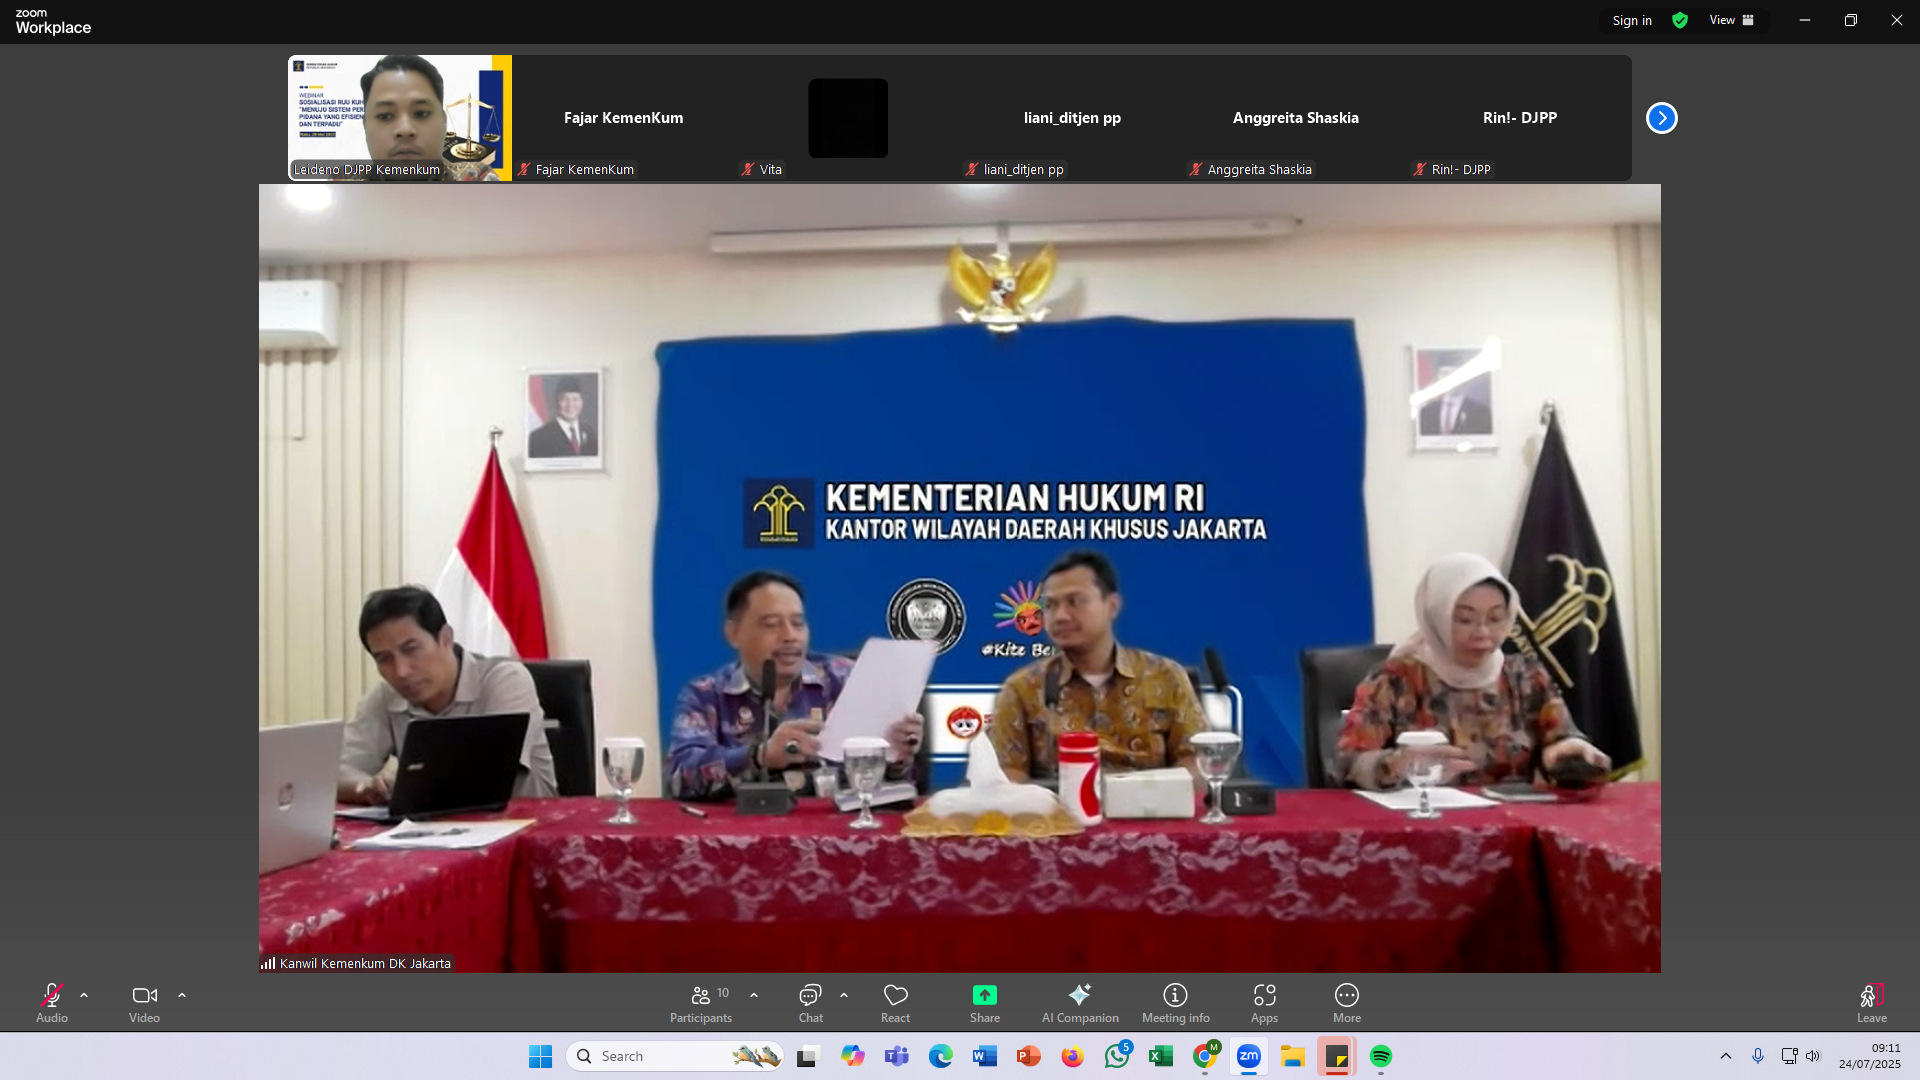Image resolution: width=1920 pixels, height=1080 pixels.
Task: Click Sign in at top bar
Action: tap(1632, 20)
